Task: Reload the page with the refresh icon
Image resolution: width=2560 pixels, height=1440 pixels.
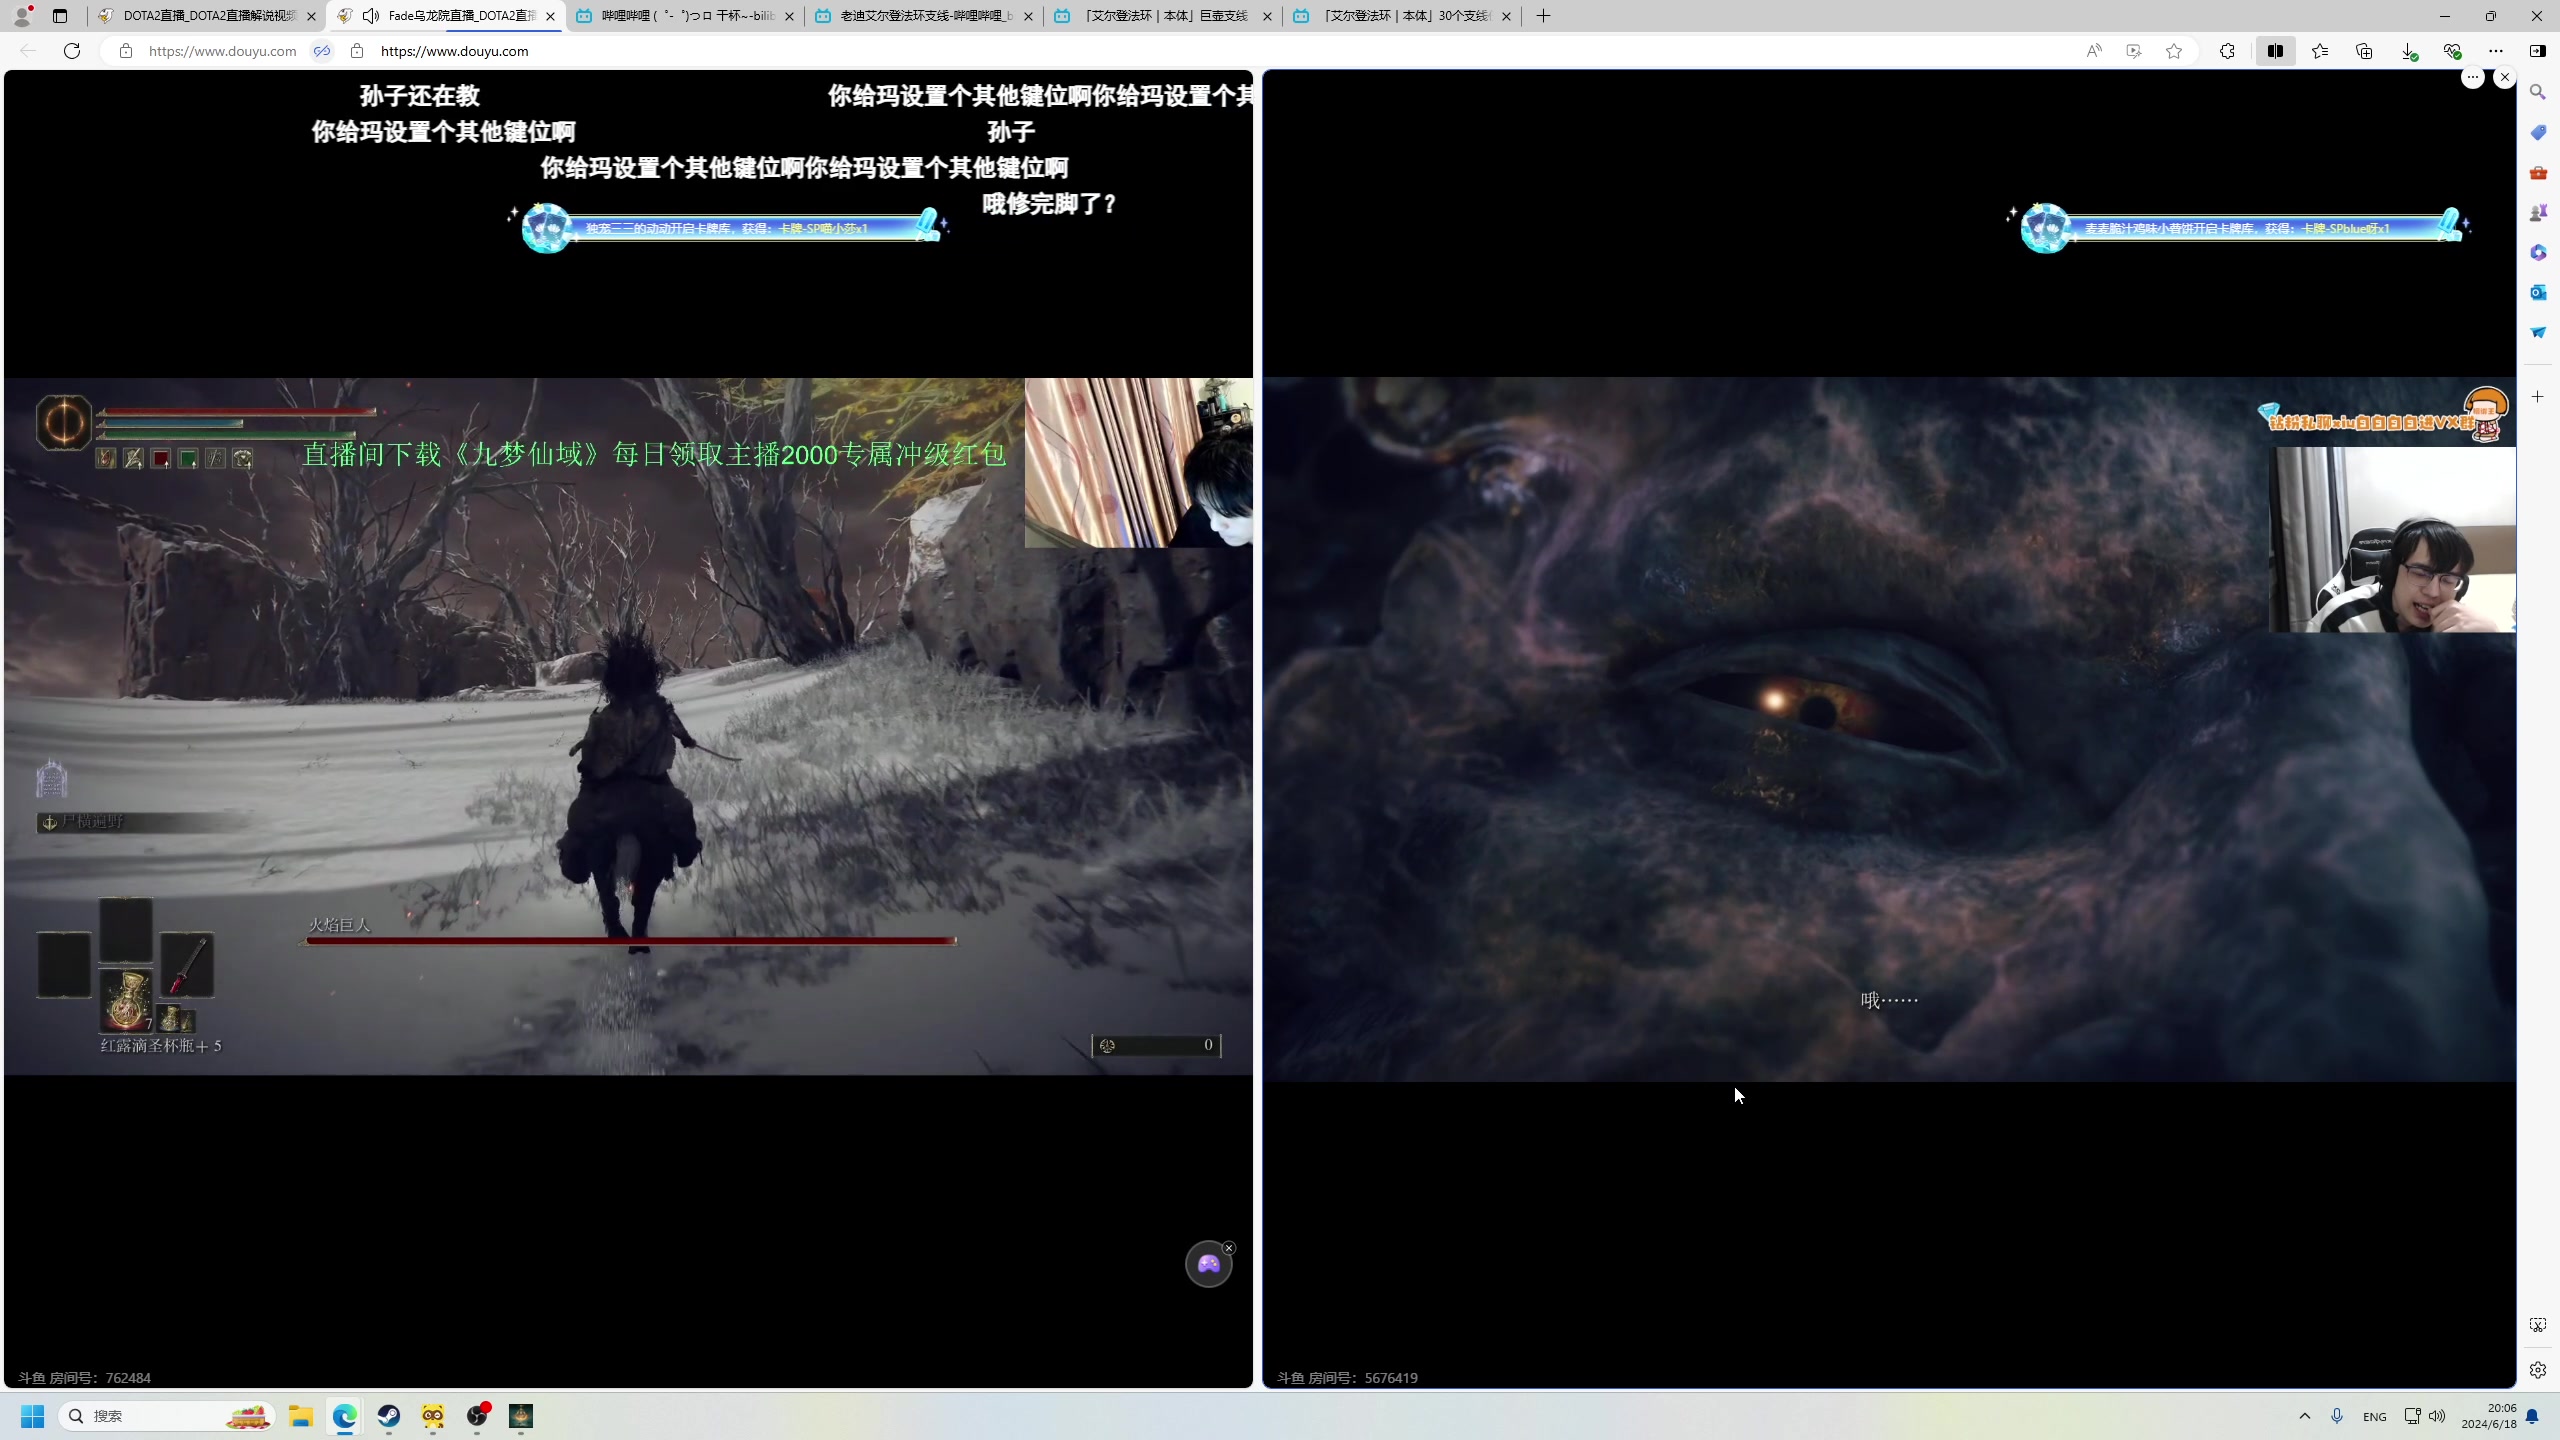Action: 72,51
